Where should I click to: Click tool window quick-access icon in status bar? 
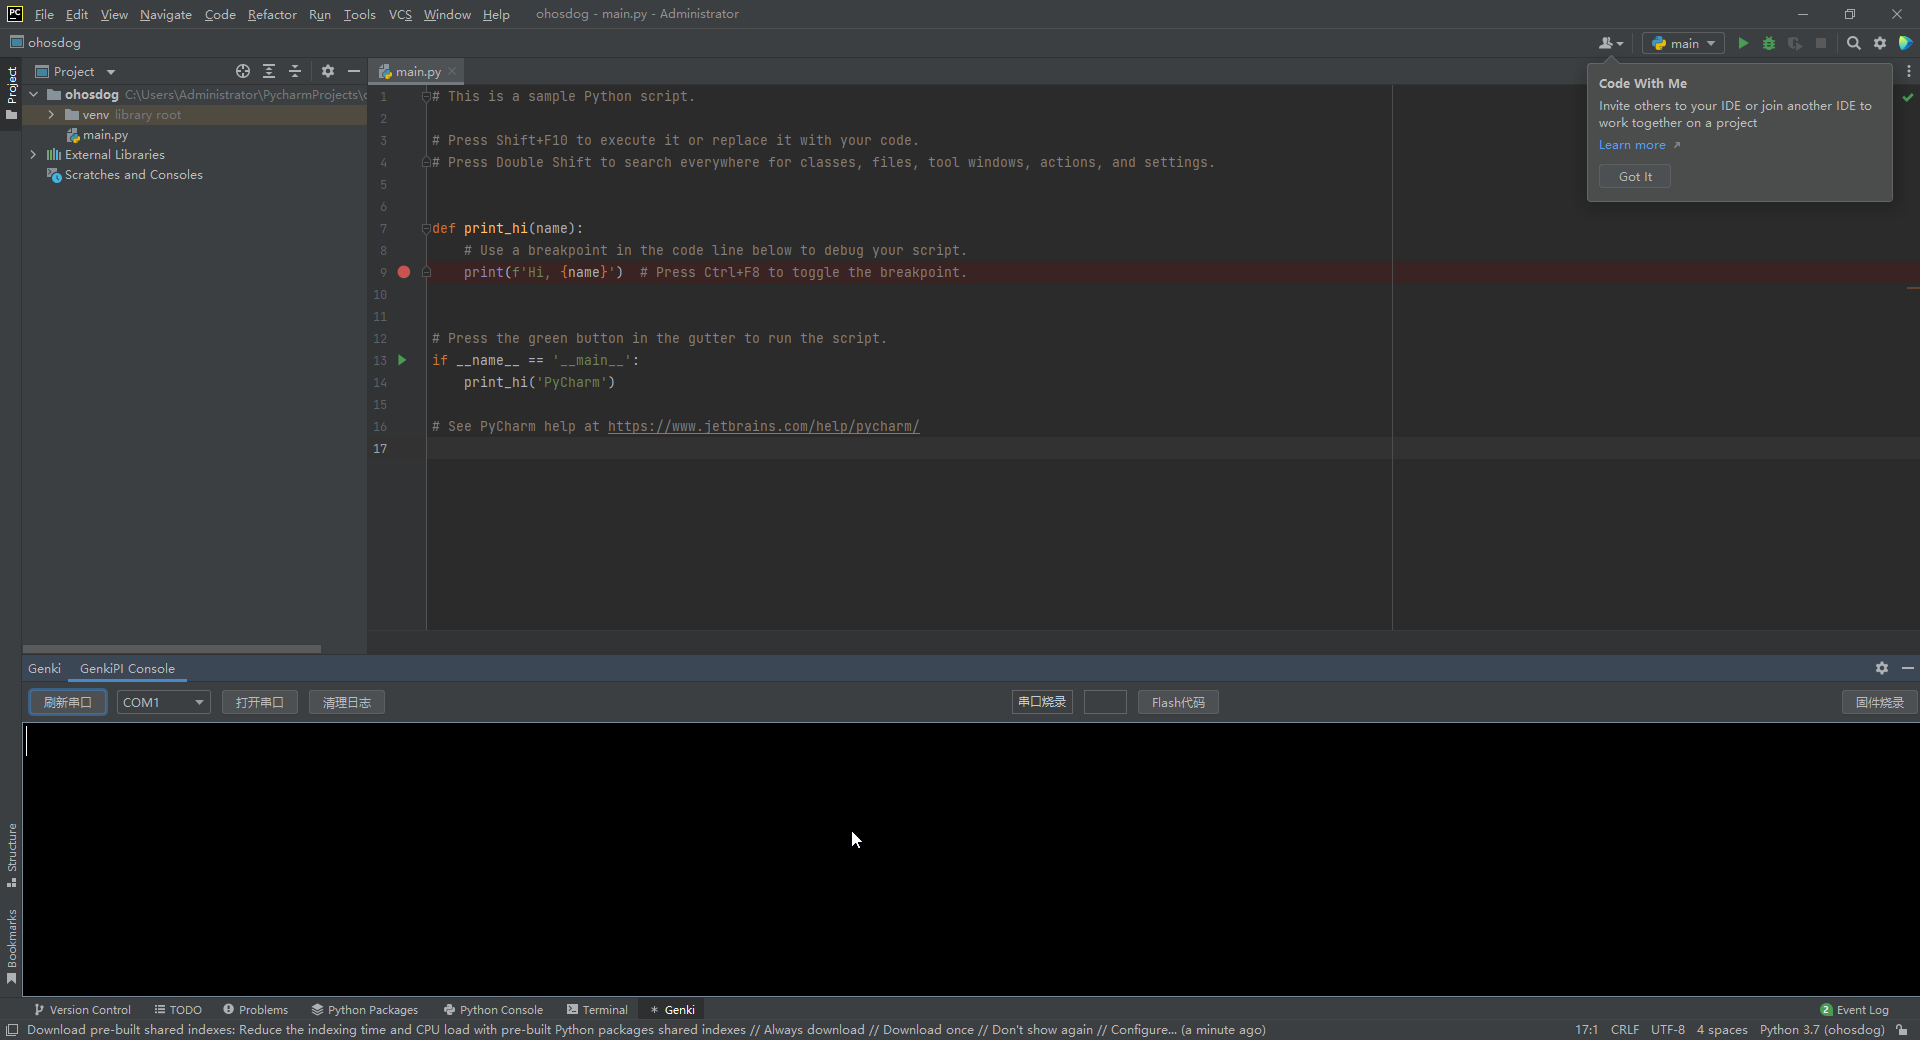(12, 1030)
